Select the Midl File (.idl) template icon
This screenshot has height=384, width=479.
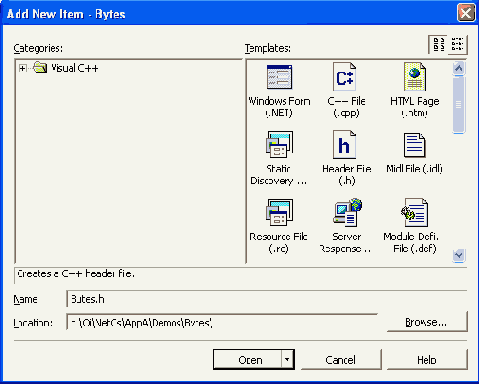414,145
